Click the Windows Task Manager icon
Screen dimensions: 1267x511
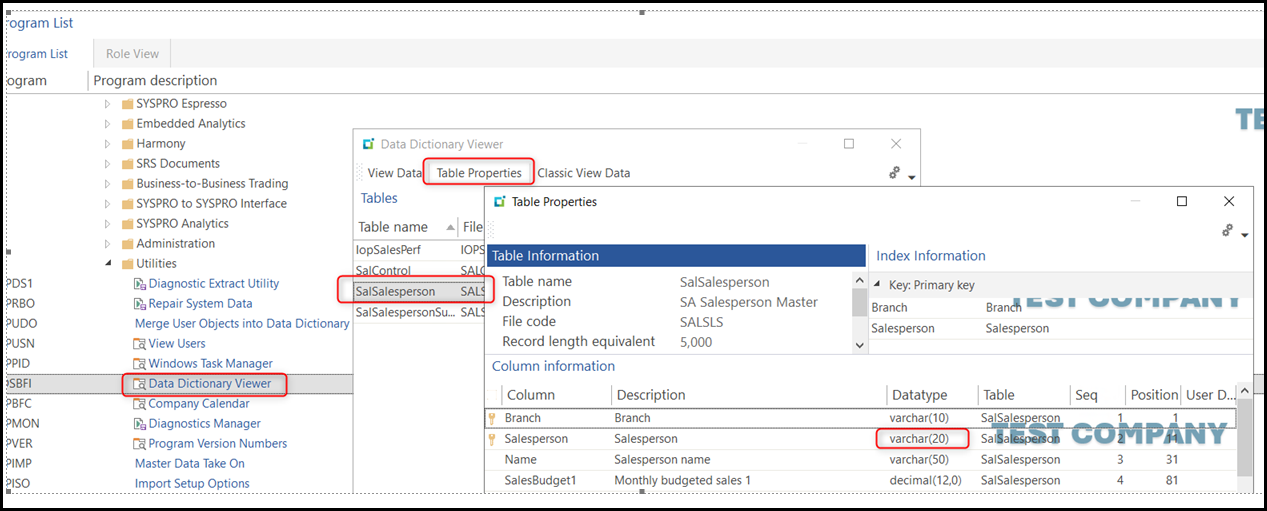point(140,364)
